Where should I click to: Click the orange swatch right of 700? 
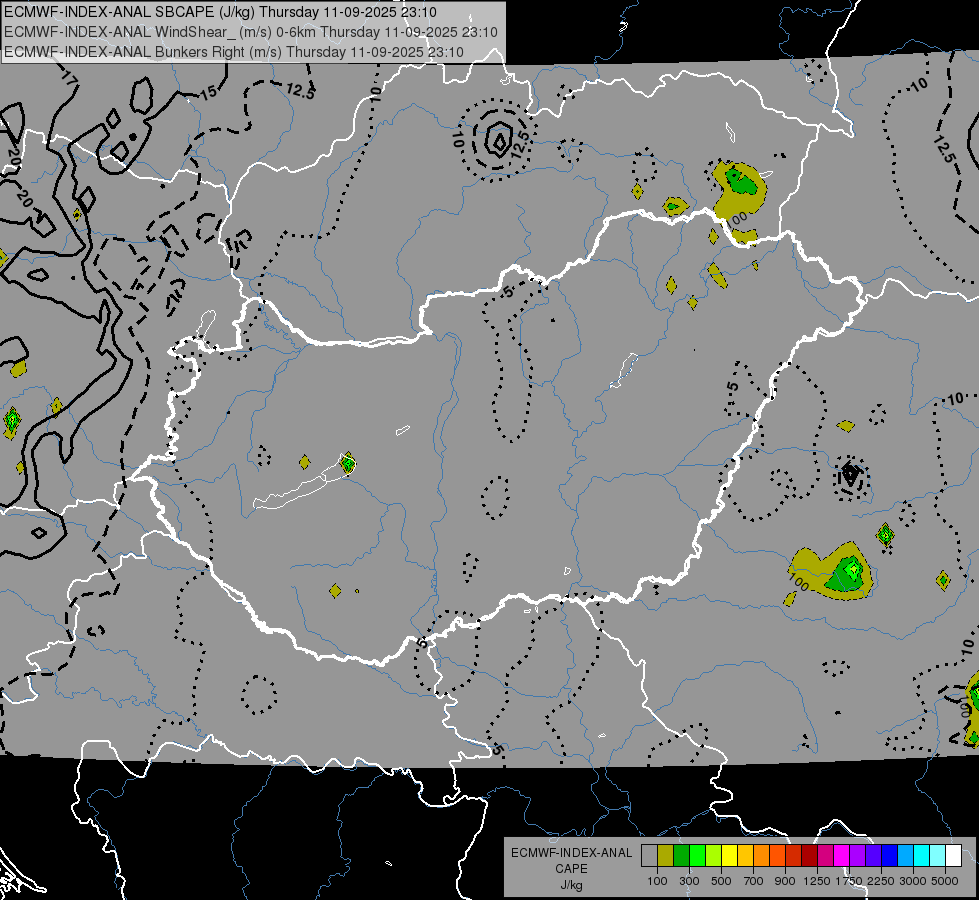tap(762, 855)
